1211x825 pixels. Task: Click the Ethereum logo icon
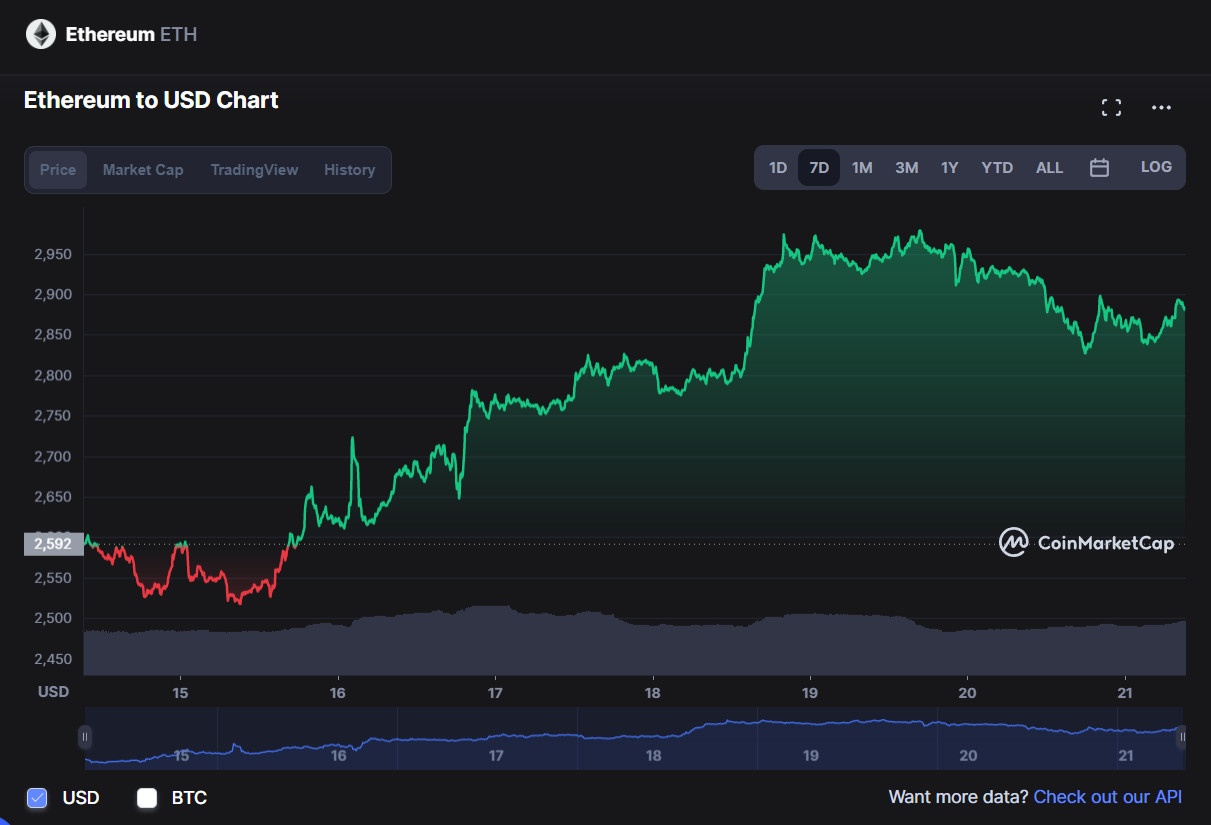pos(39,33)
